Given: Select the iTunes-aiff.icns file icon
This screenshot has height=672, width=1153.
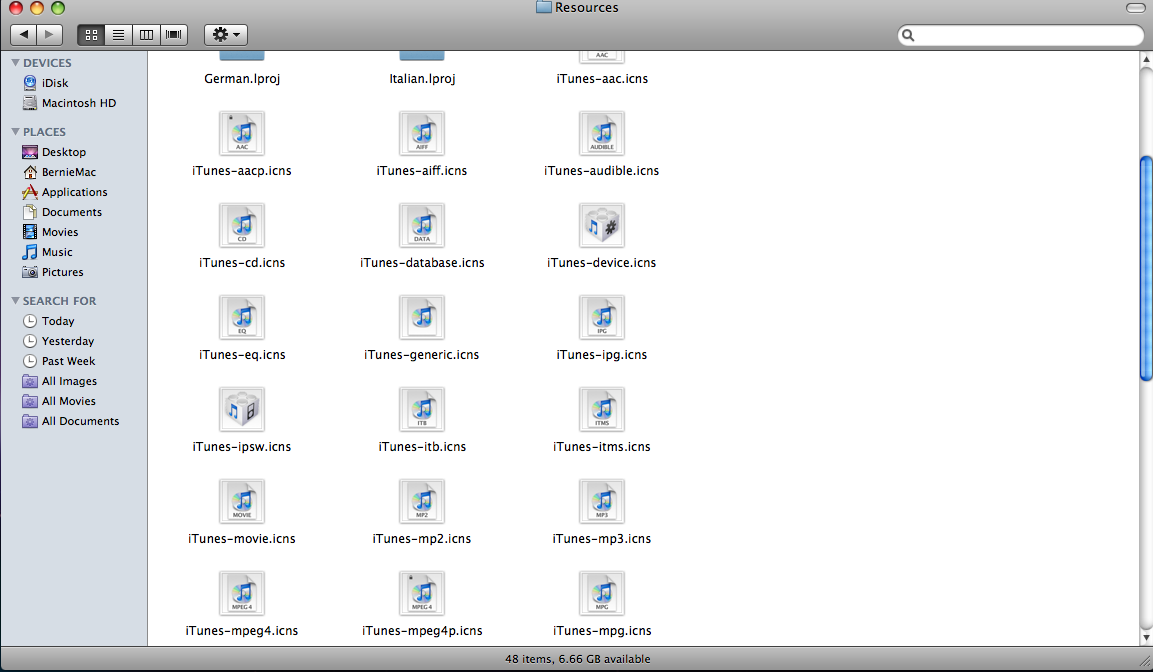Looking at the screenshot, I should click(422, 133).
